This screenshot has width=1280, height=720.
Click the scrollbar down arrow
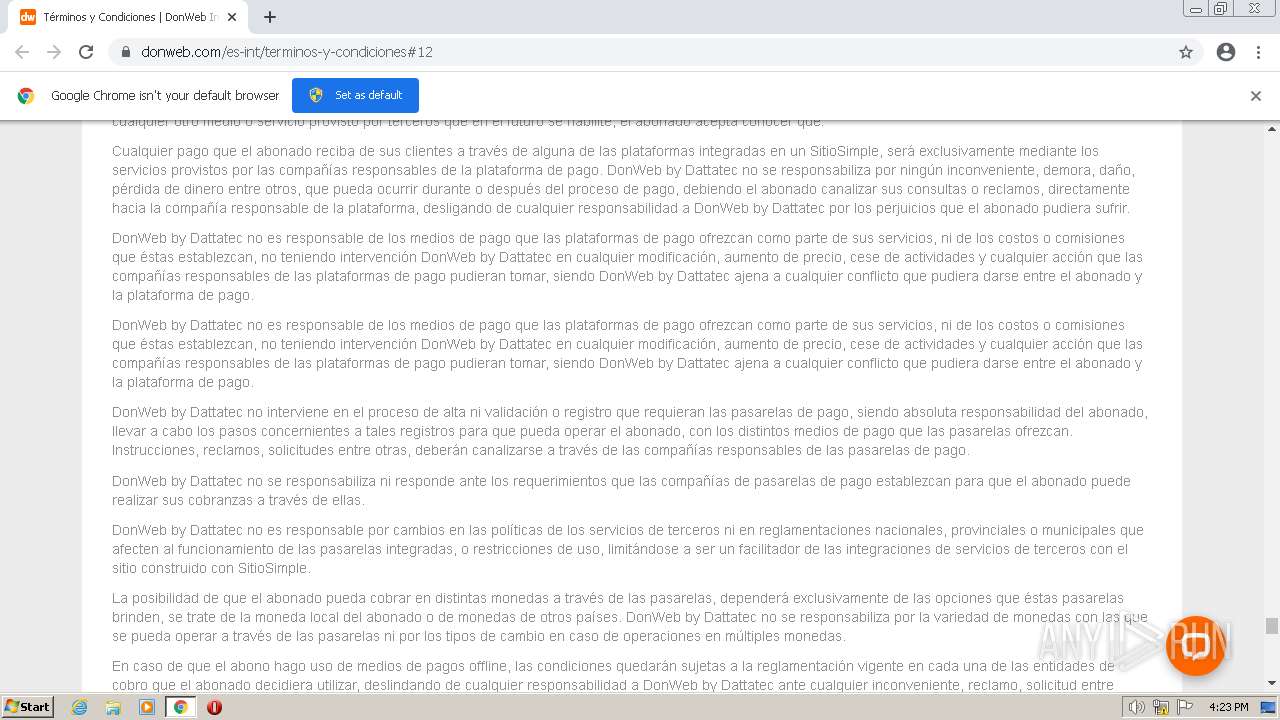pos(1272,684)
